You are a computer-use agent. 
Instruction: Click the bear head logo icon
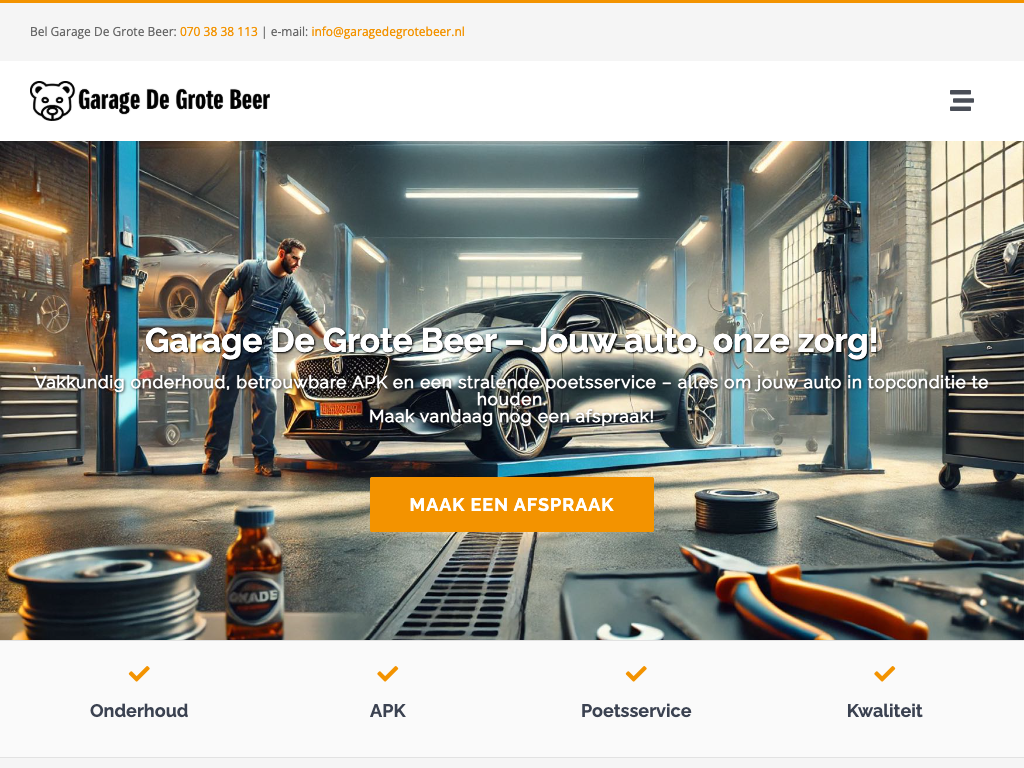click(x=52, y=100)
